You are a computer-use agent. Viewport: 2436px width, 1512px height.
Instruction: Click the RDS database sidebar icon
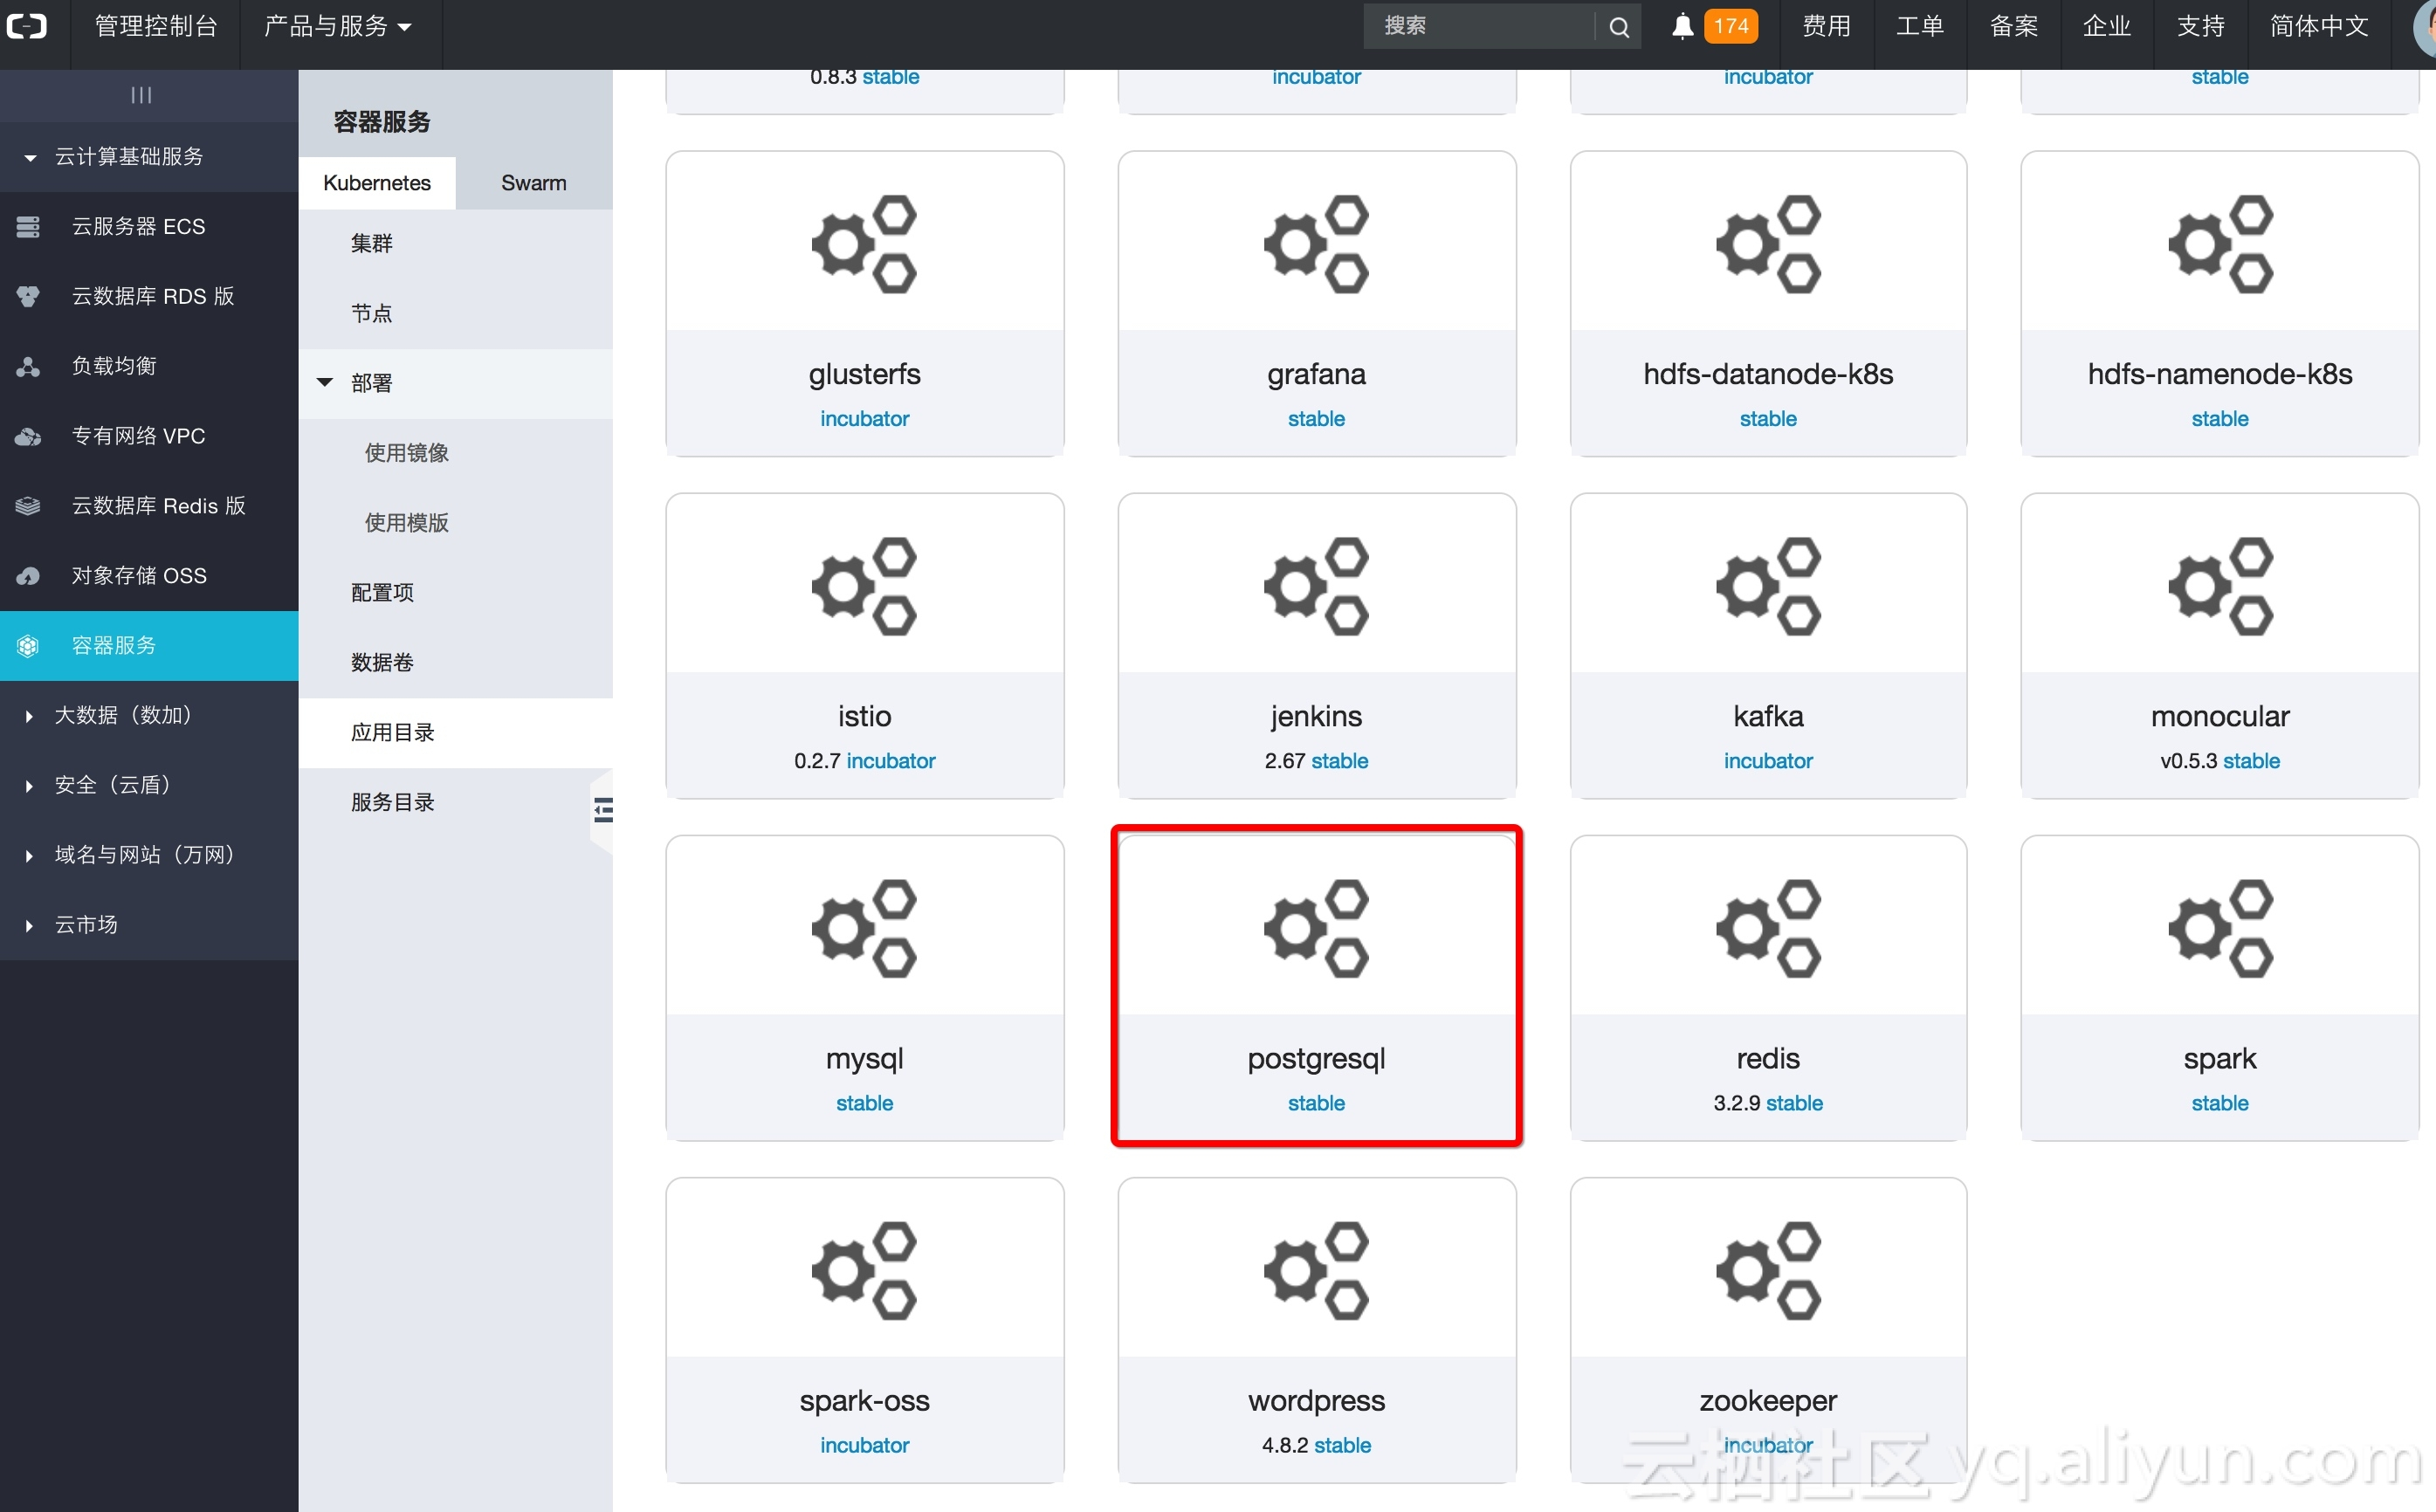click(x=28, y=297)
